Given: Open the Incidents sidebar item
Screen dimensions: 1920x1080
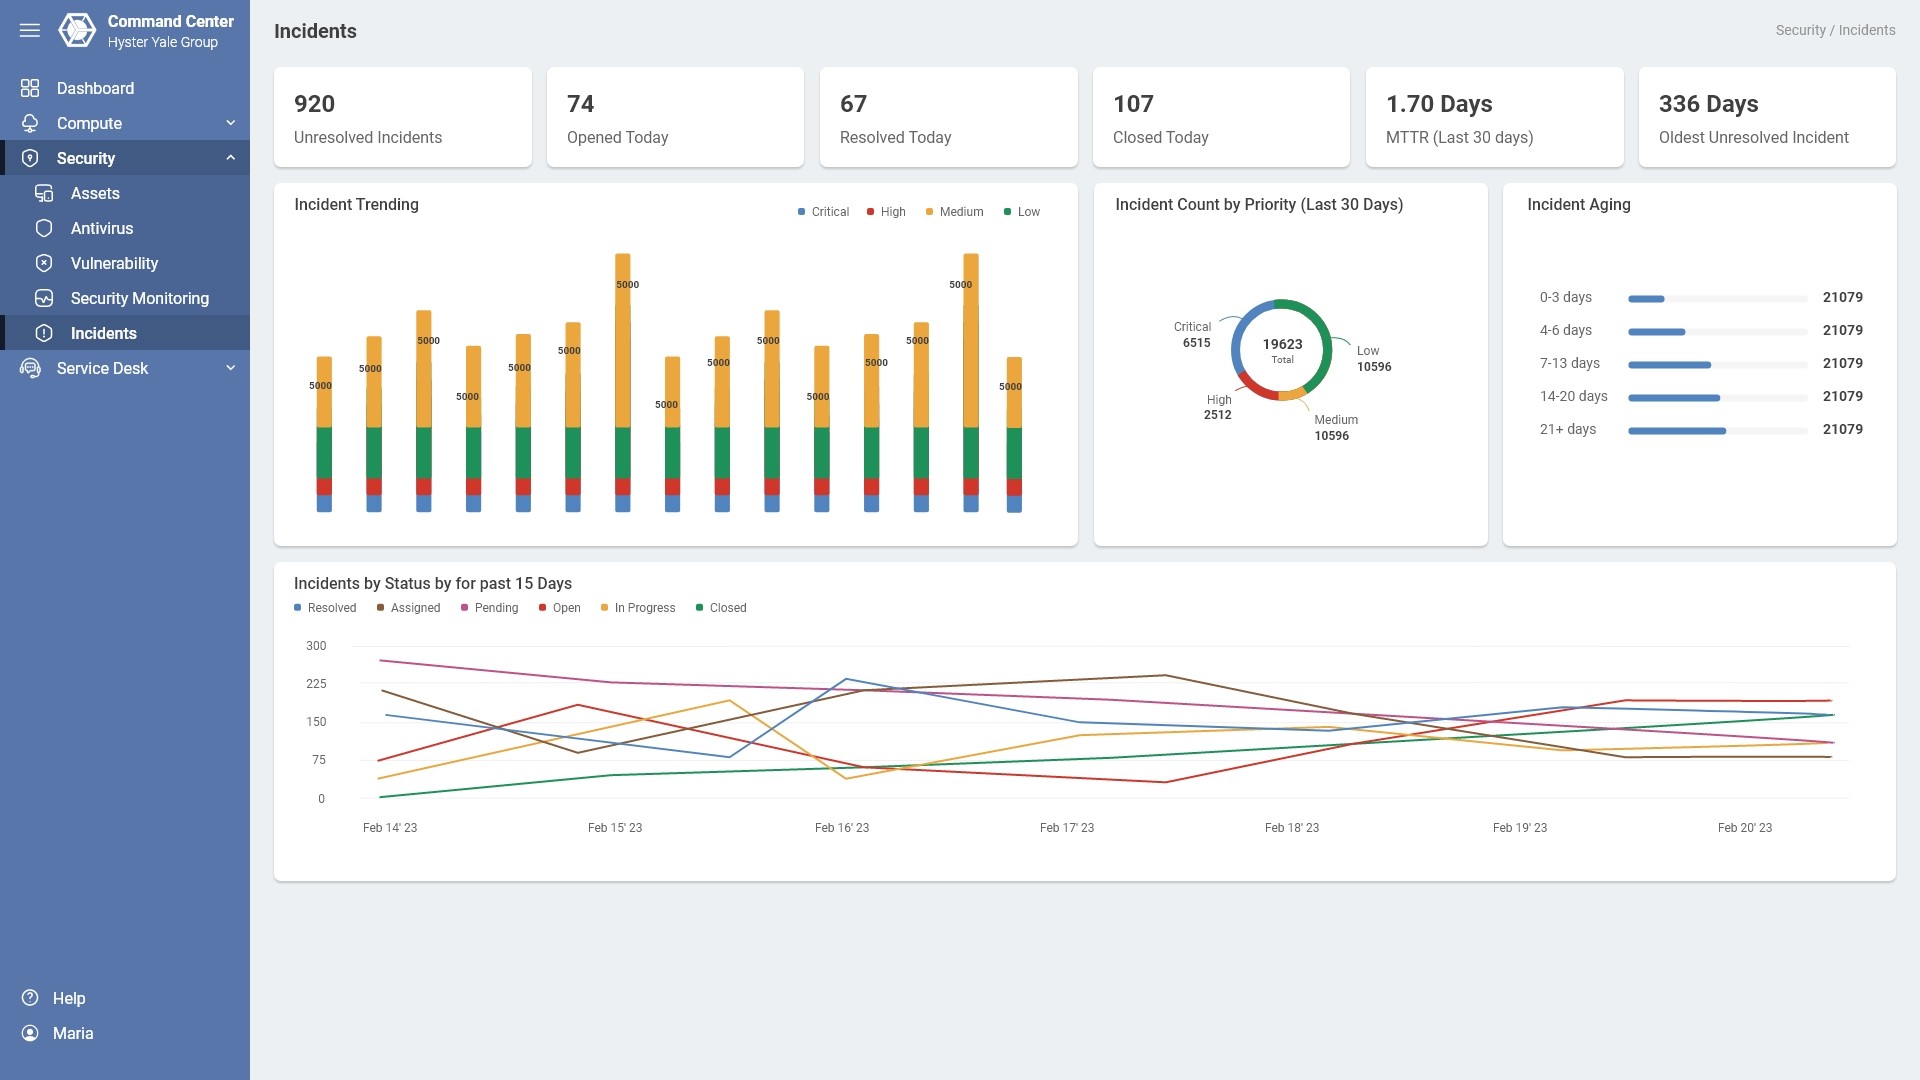Looking at the screenshot, I should 103,333.
